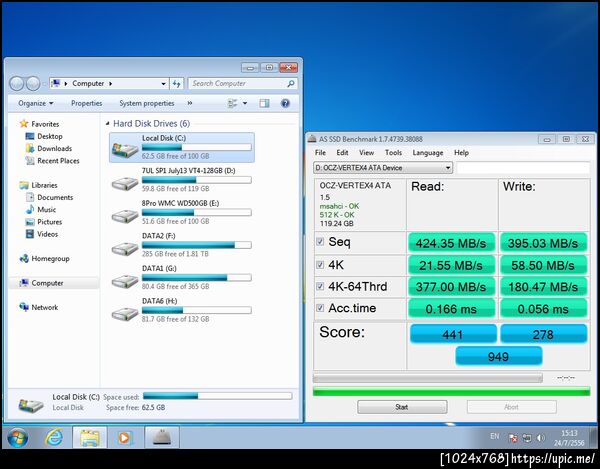
Task: Open the Help menu in AS SSD
Action: point(461,153)
